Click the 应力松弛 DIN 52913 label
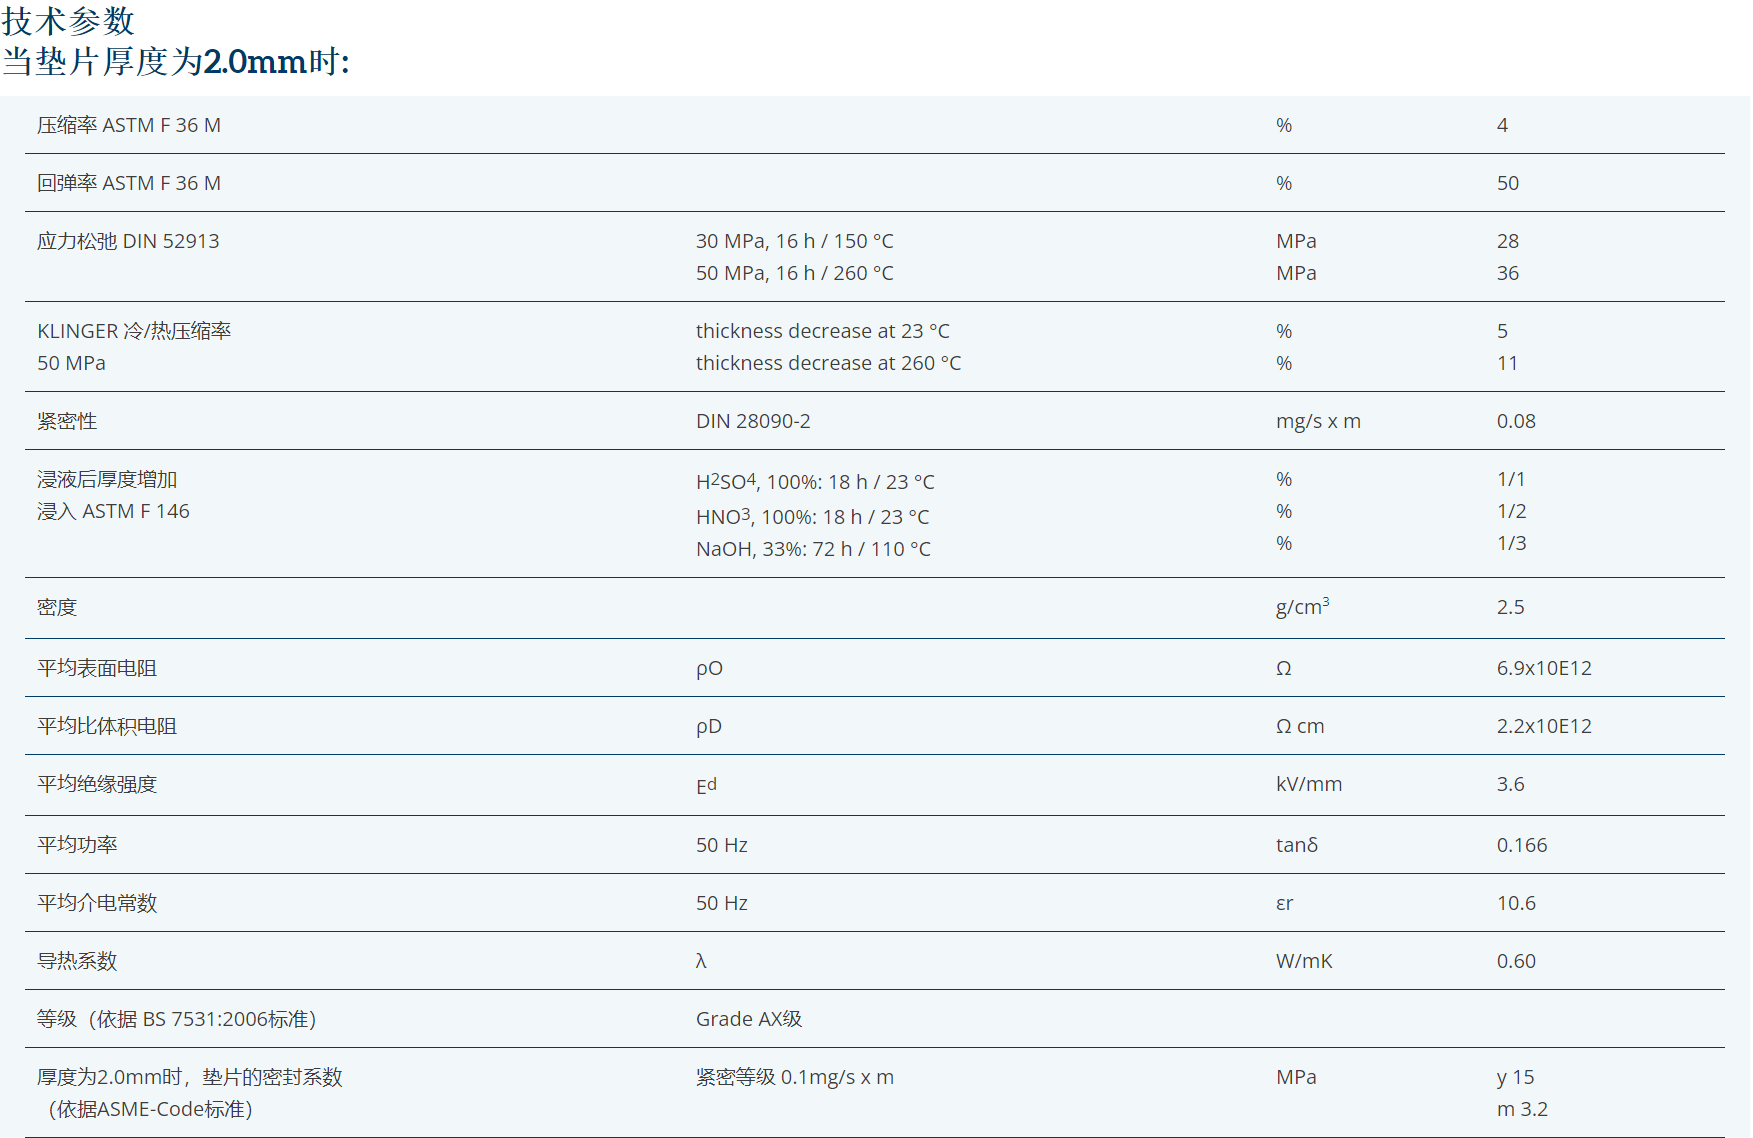1753x1138 pixels. tap(128, 241)
